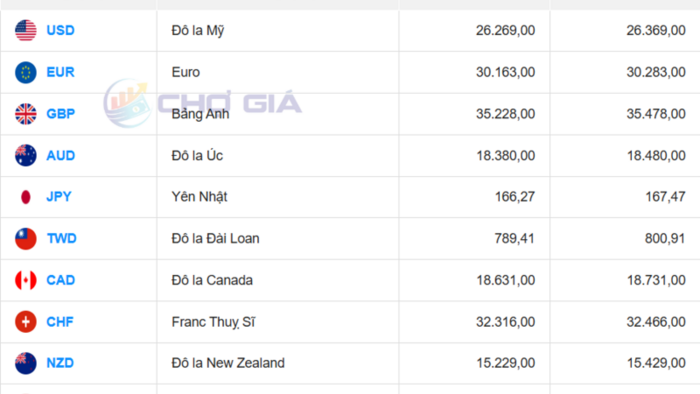Click the Canada flag icon

coord(25,280)
